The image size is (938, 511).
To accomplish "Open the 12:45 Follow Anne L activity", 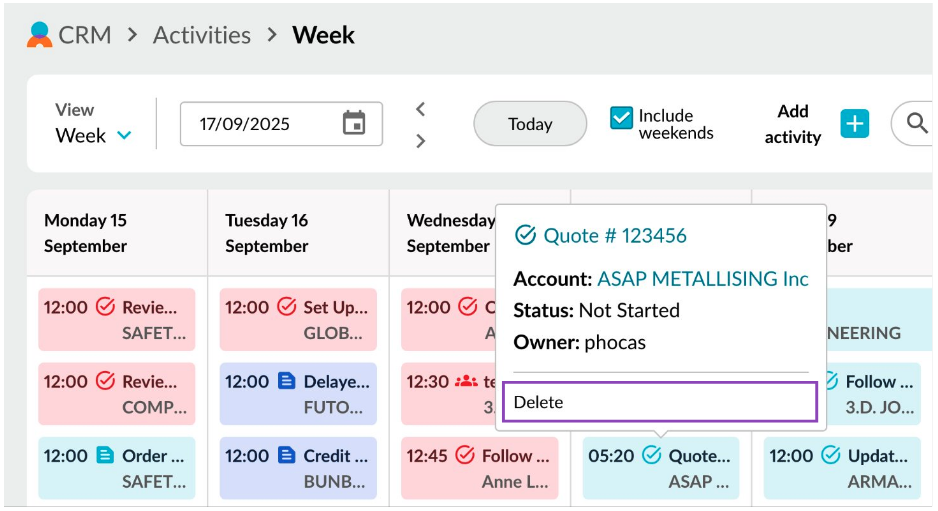I will point(478,468).
